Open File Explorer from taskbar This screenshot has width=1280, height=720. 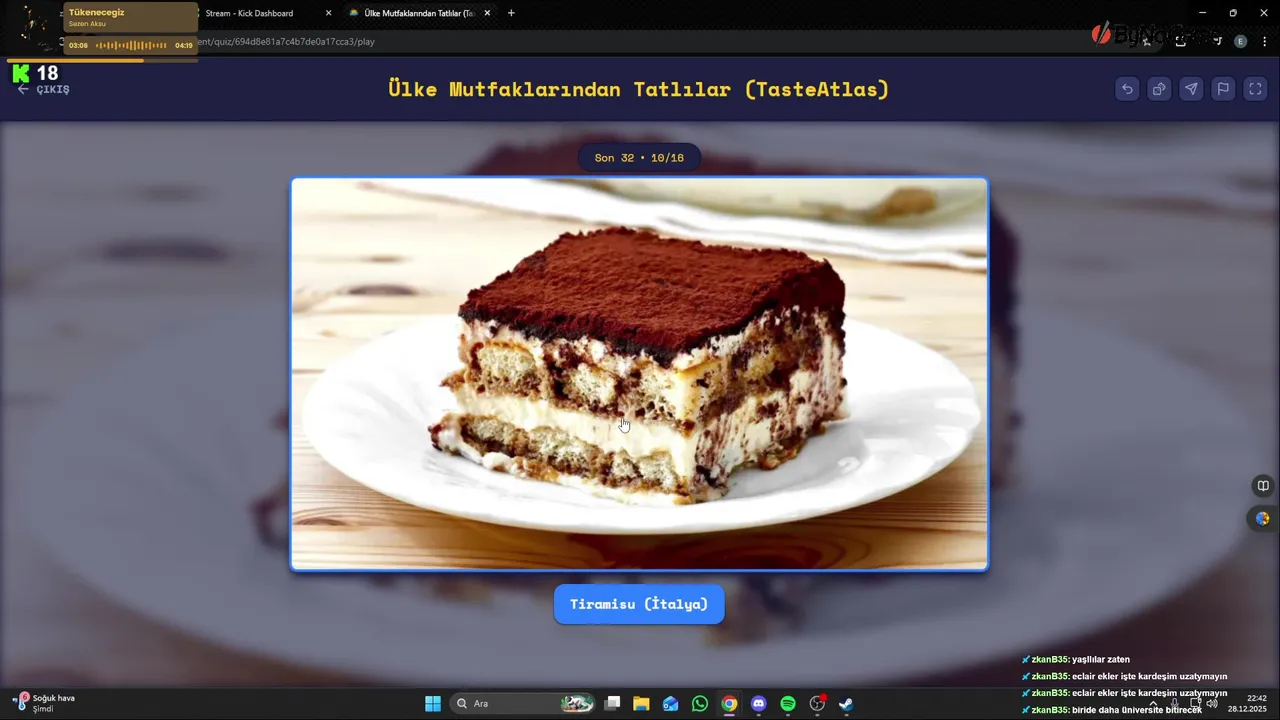coord(641,704)
